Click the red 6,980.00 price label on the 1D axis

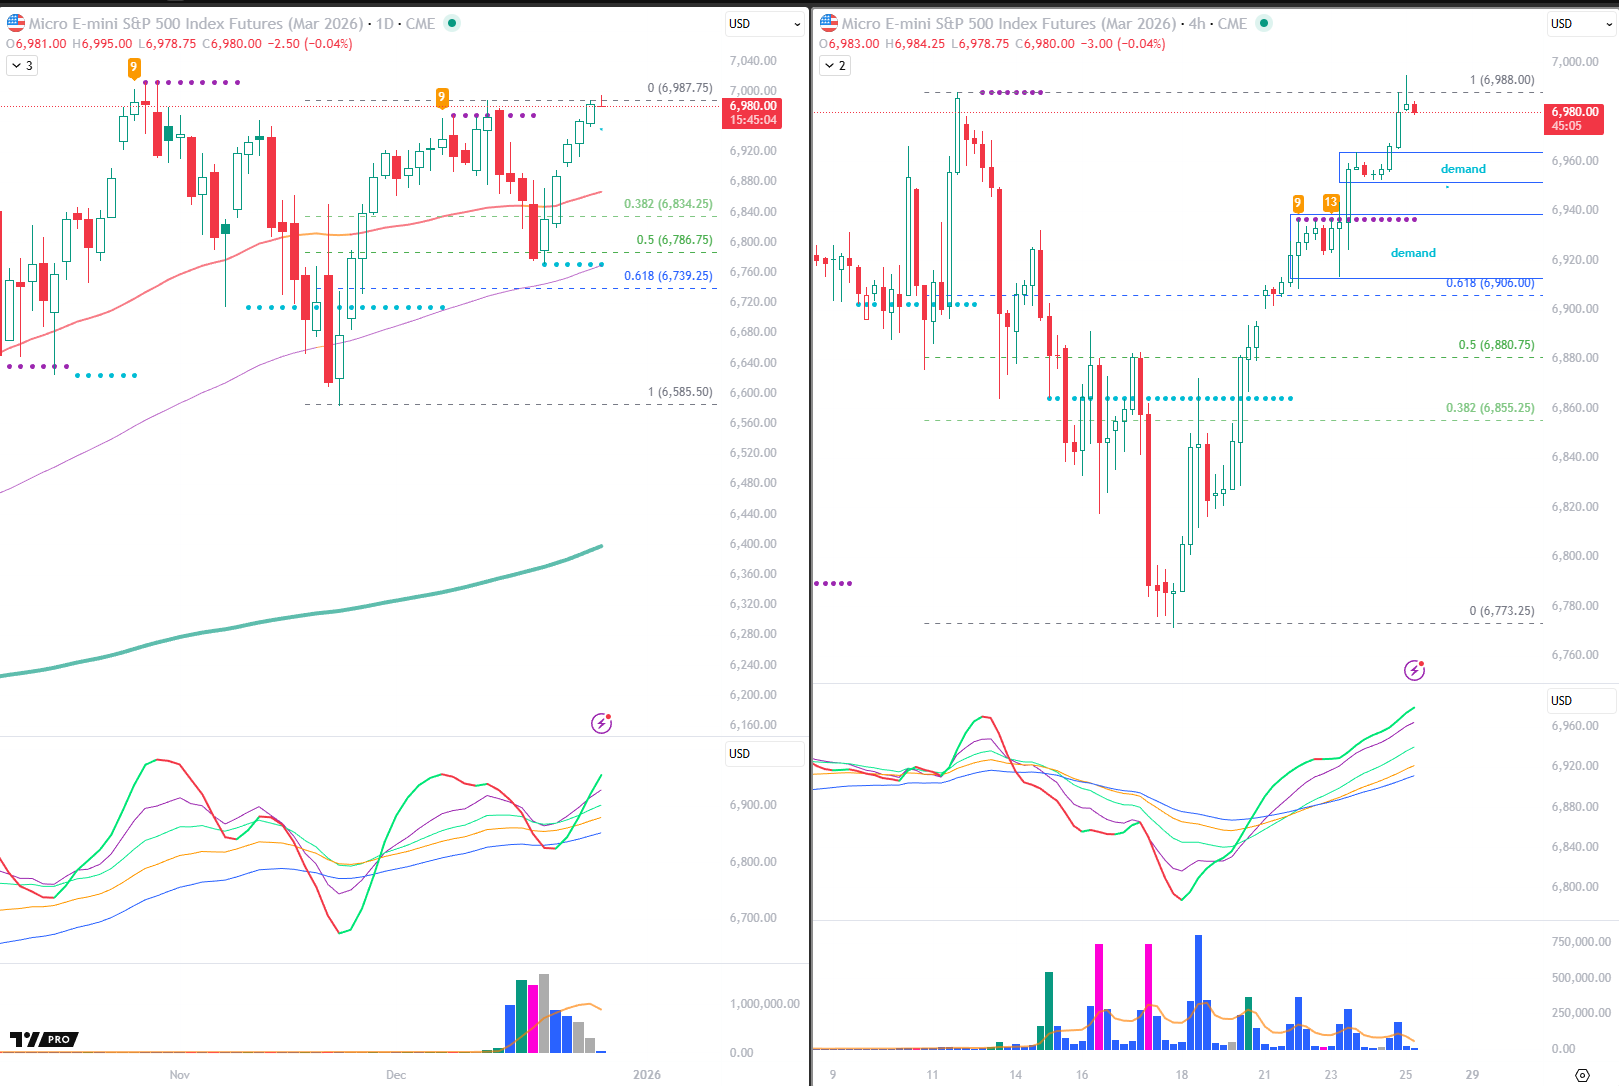752,112
